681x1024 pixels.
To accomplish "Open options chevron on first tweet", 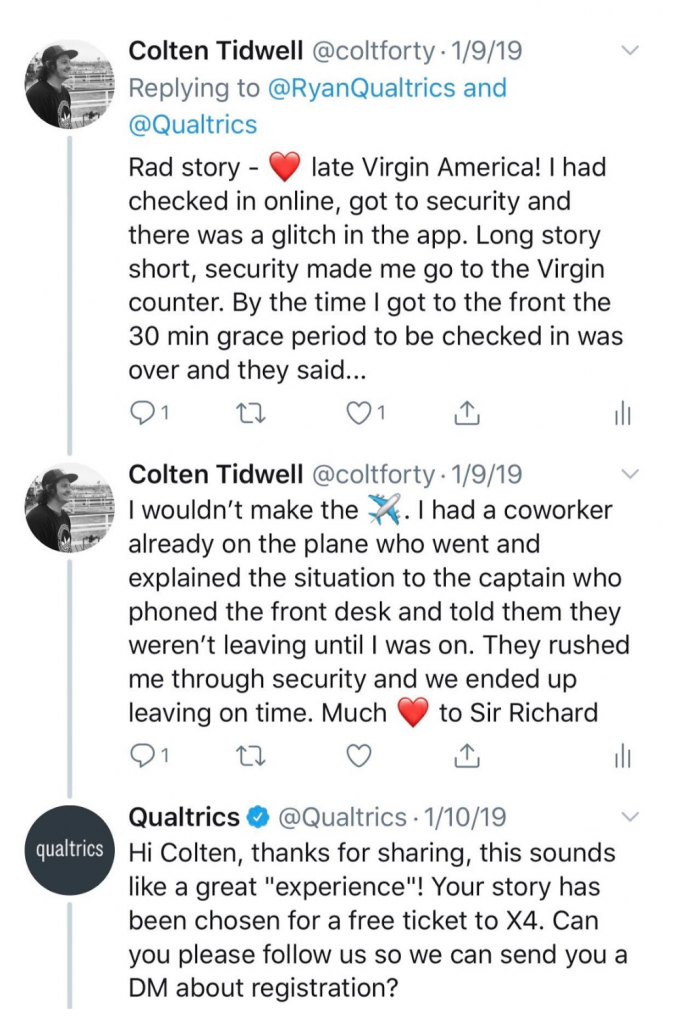I will pos(629,50).
